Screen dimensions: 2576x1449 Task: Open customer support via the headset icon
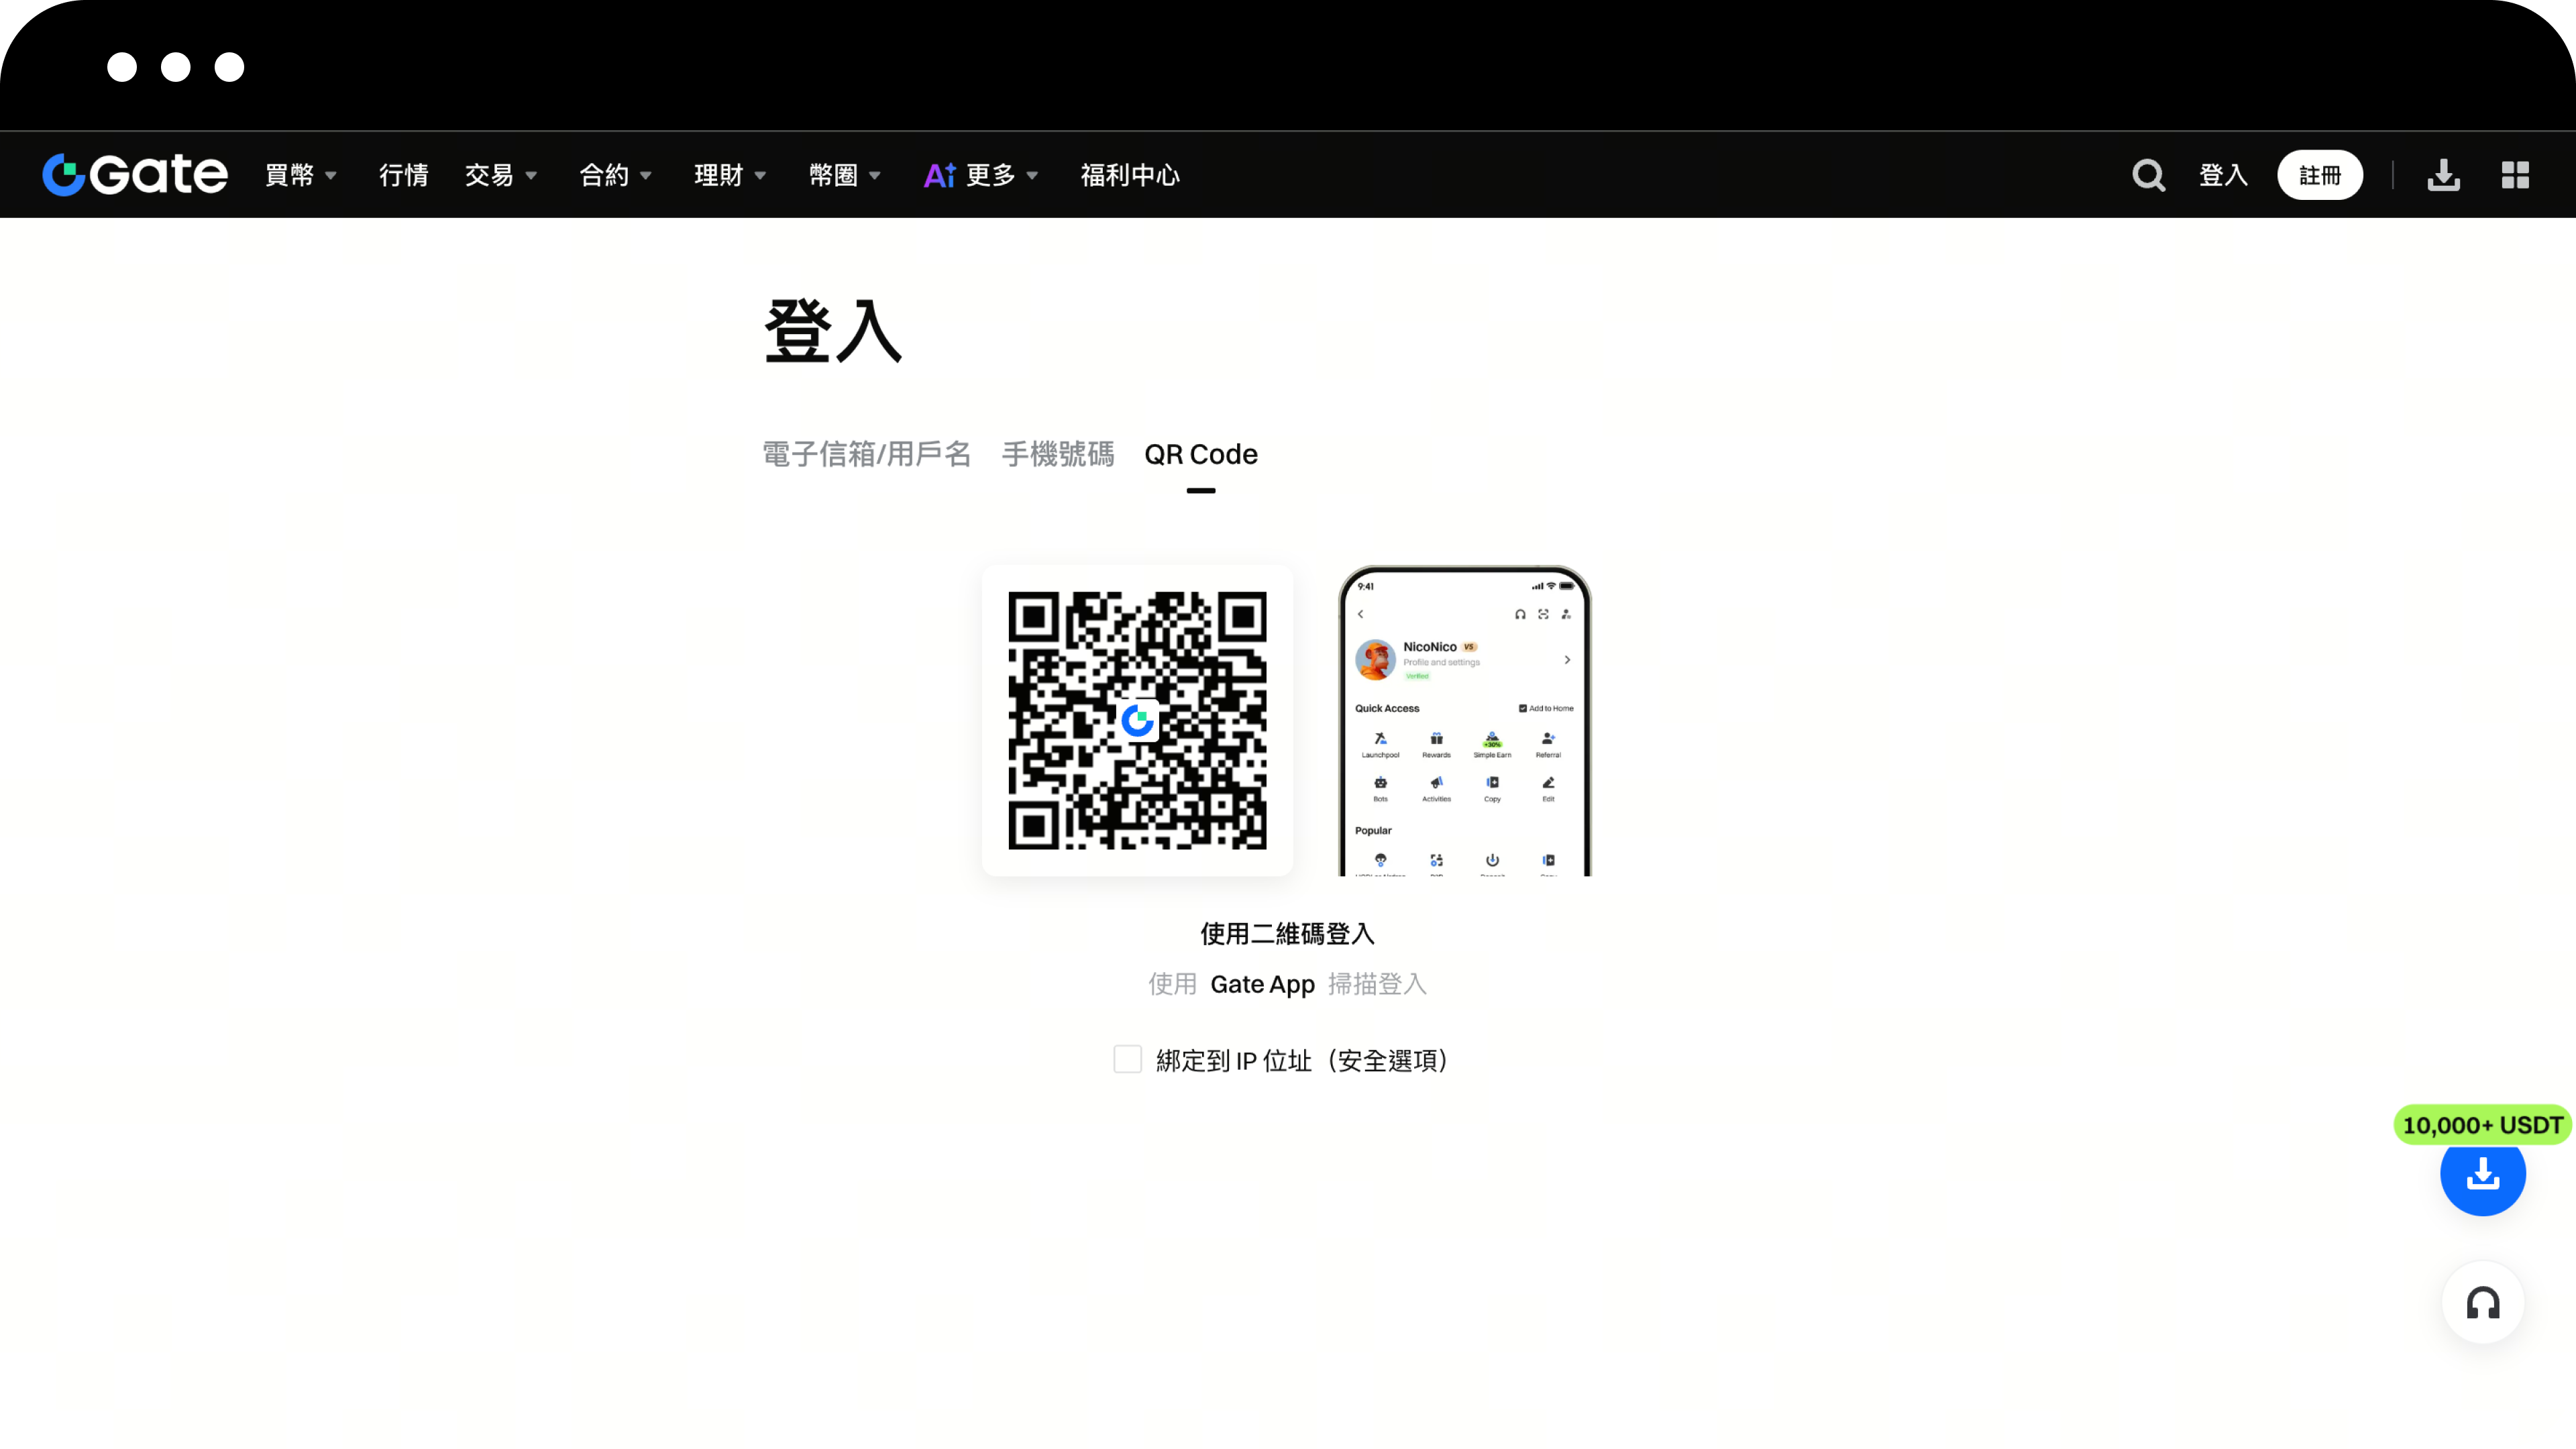tap(2483, 1303)
